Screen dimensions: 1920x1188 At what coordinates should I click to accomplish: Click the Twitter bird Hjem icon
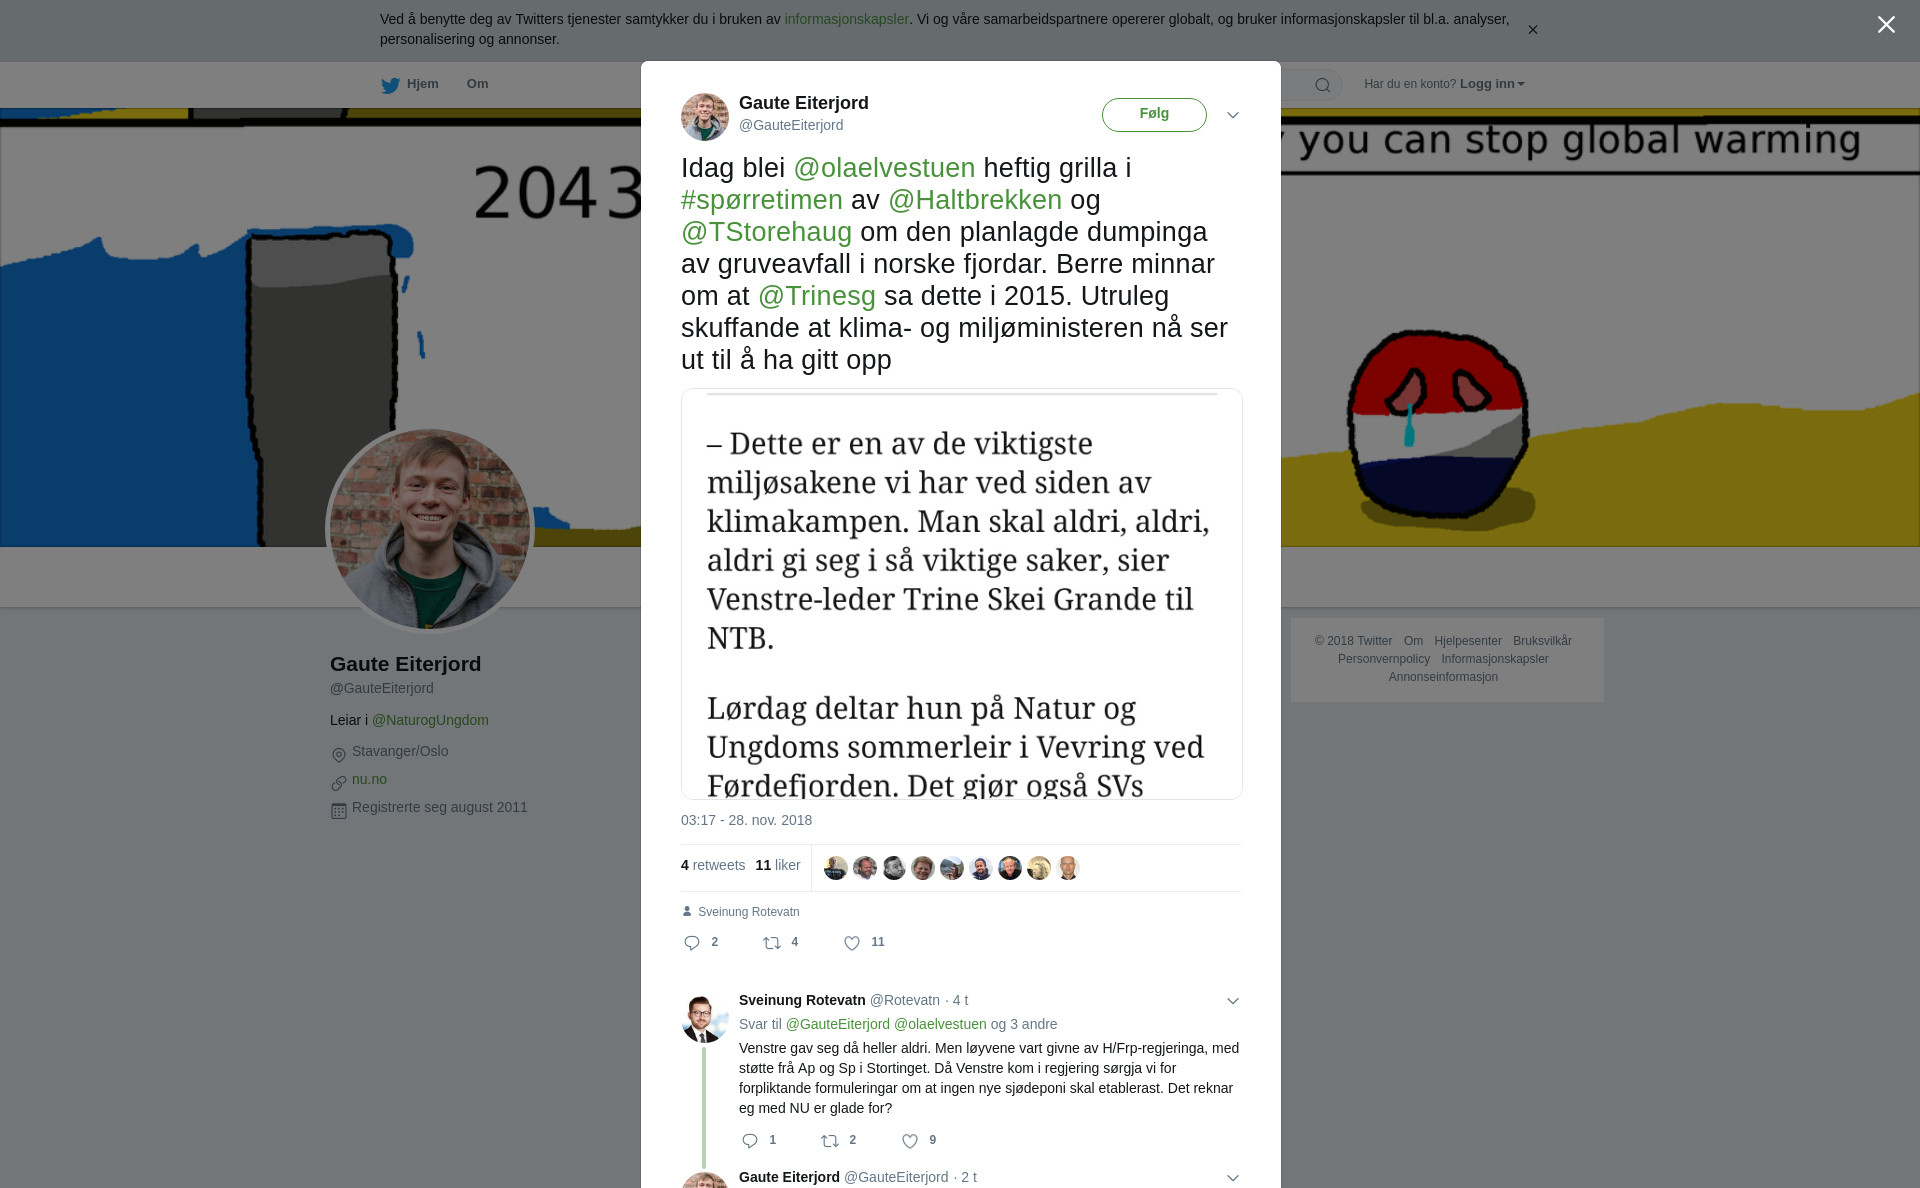click(x=390, y=85)
